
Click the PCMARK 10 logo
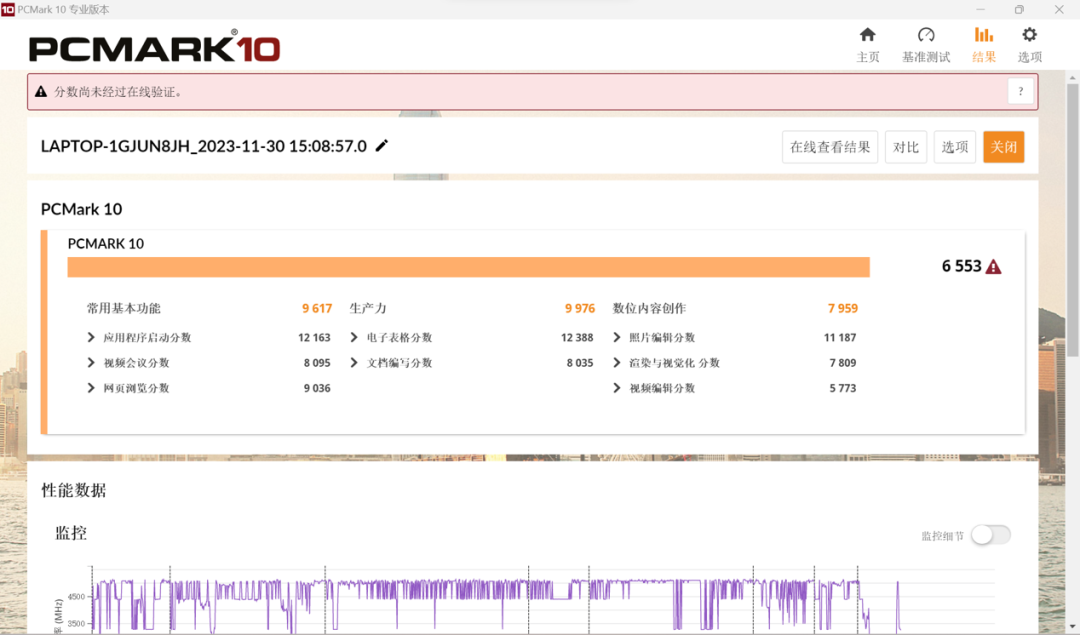pyautogui.click(x=154, y=47)
